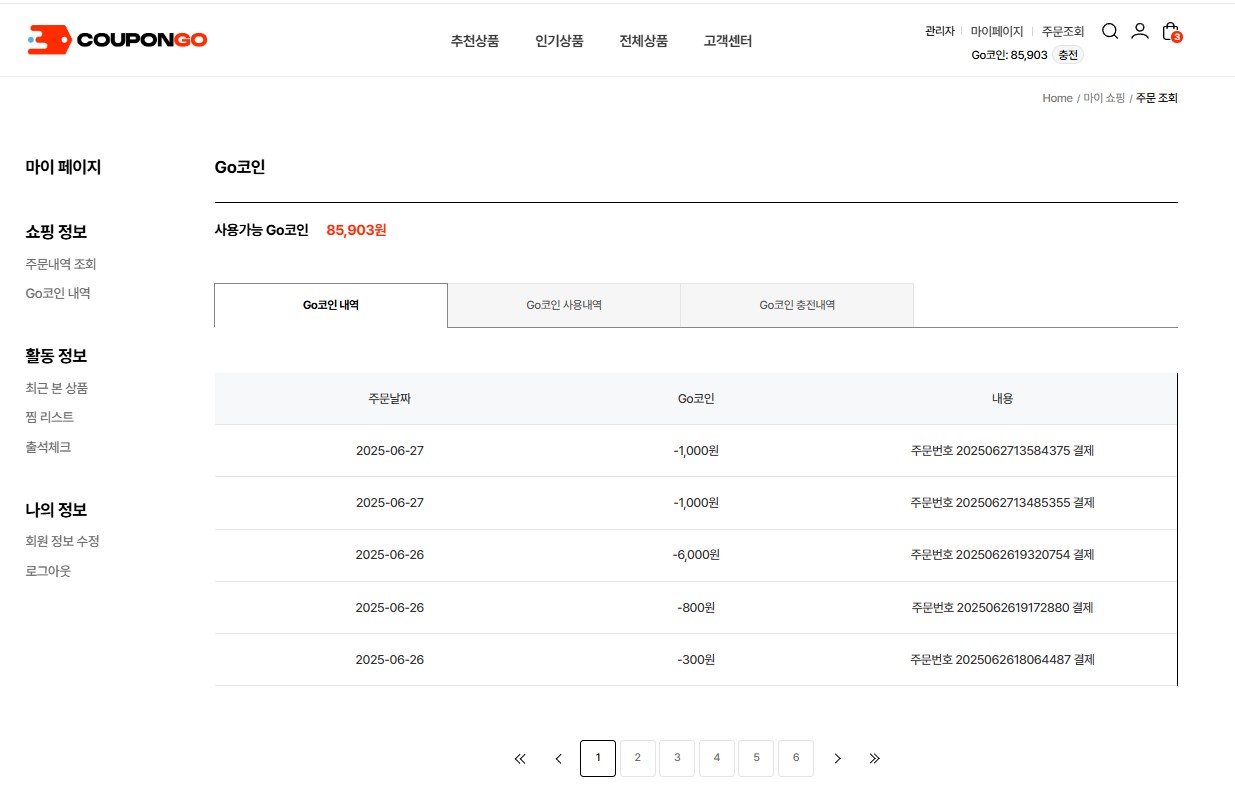Click the 쇼핑 정보 sidebar heading
1235x787 pixels.
[56, 232]
